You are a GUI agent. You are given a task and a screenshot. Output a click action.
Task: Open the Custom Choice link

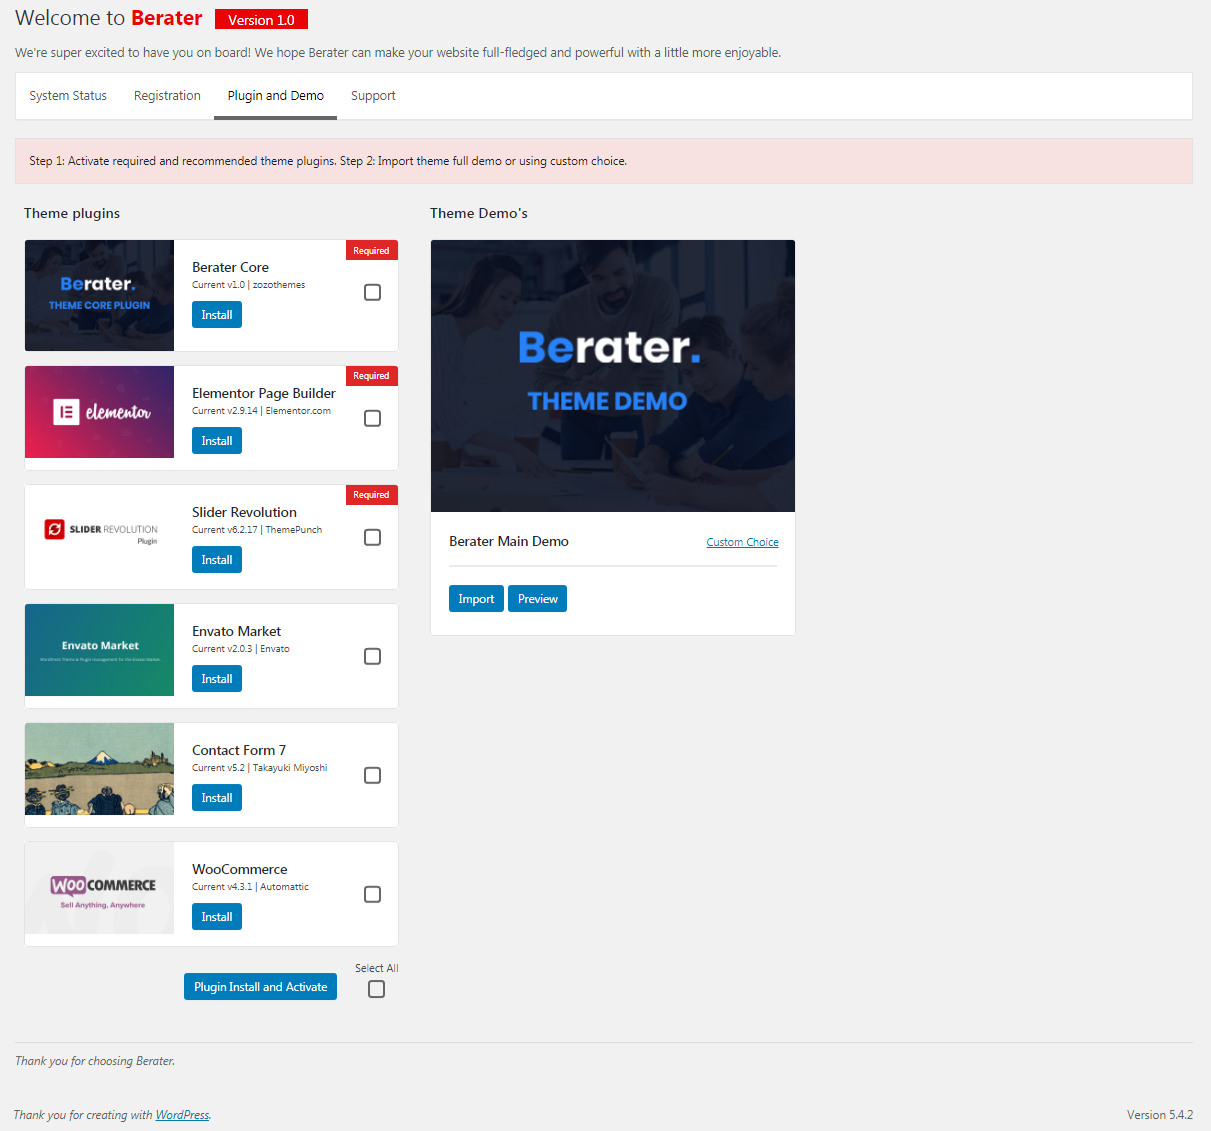(x=742, y=542)
